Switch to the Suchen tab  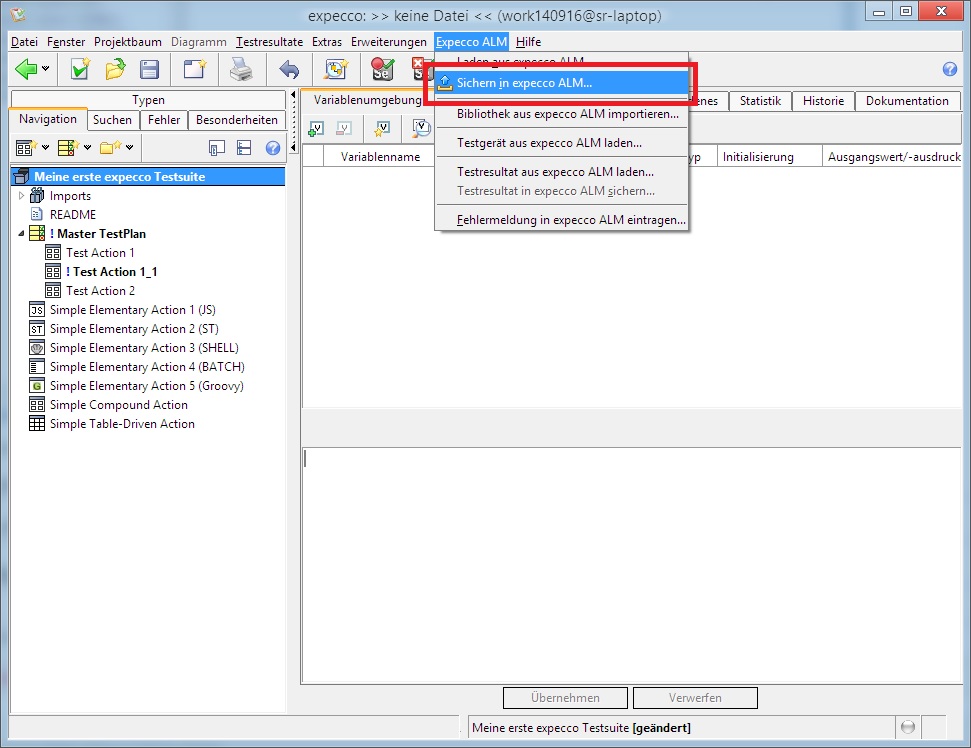pos(112,120)
